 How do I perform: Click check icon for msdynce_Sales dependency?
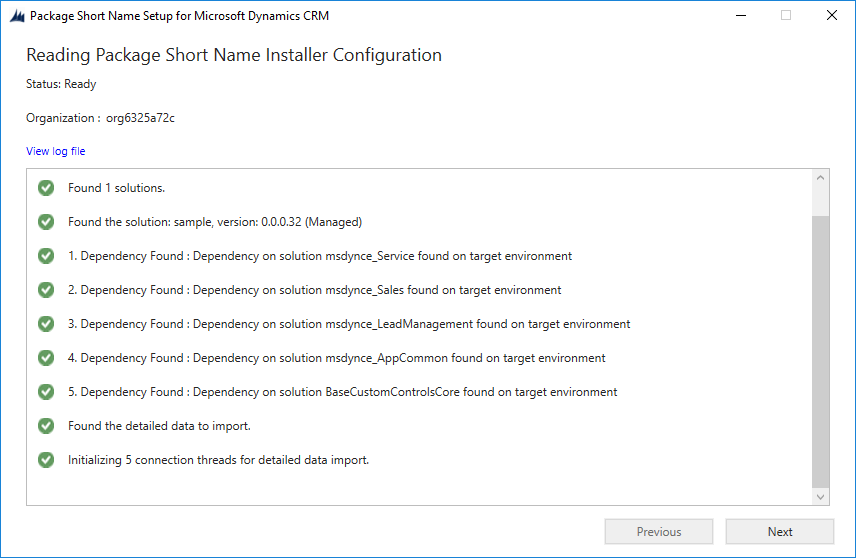(46, 290)
